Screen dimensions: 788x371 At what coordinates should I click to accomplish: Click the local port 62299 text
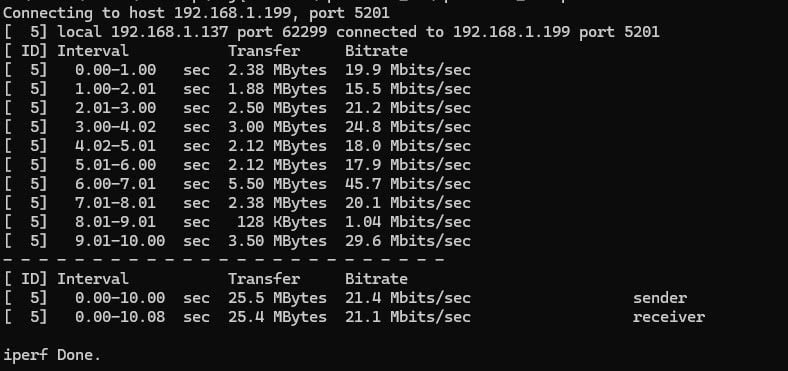tap(281, 32)
